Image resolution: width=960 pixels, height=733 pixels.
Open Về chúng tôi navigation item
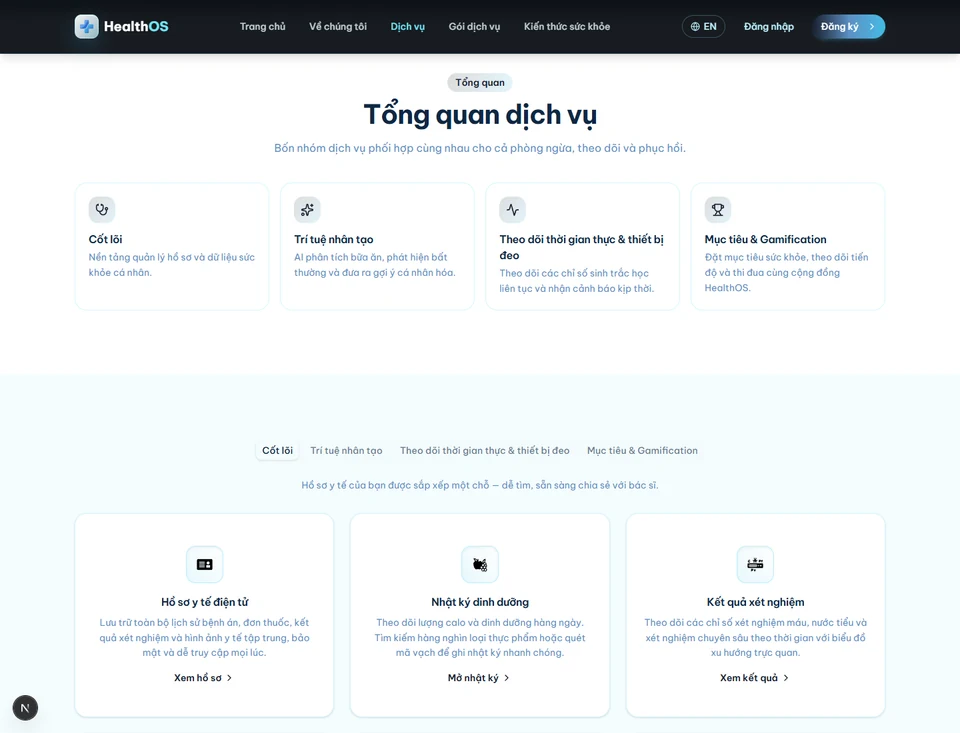(338, 26)
